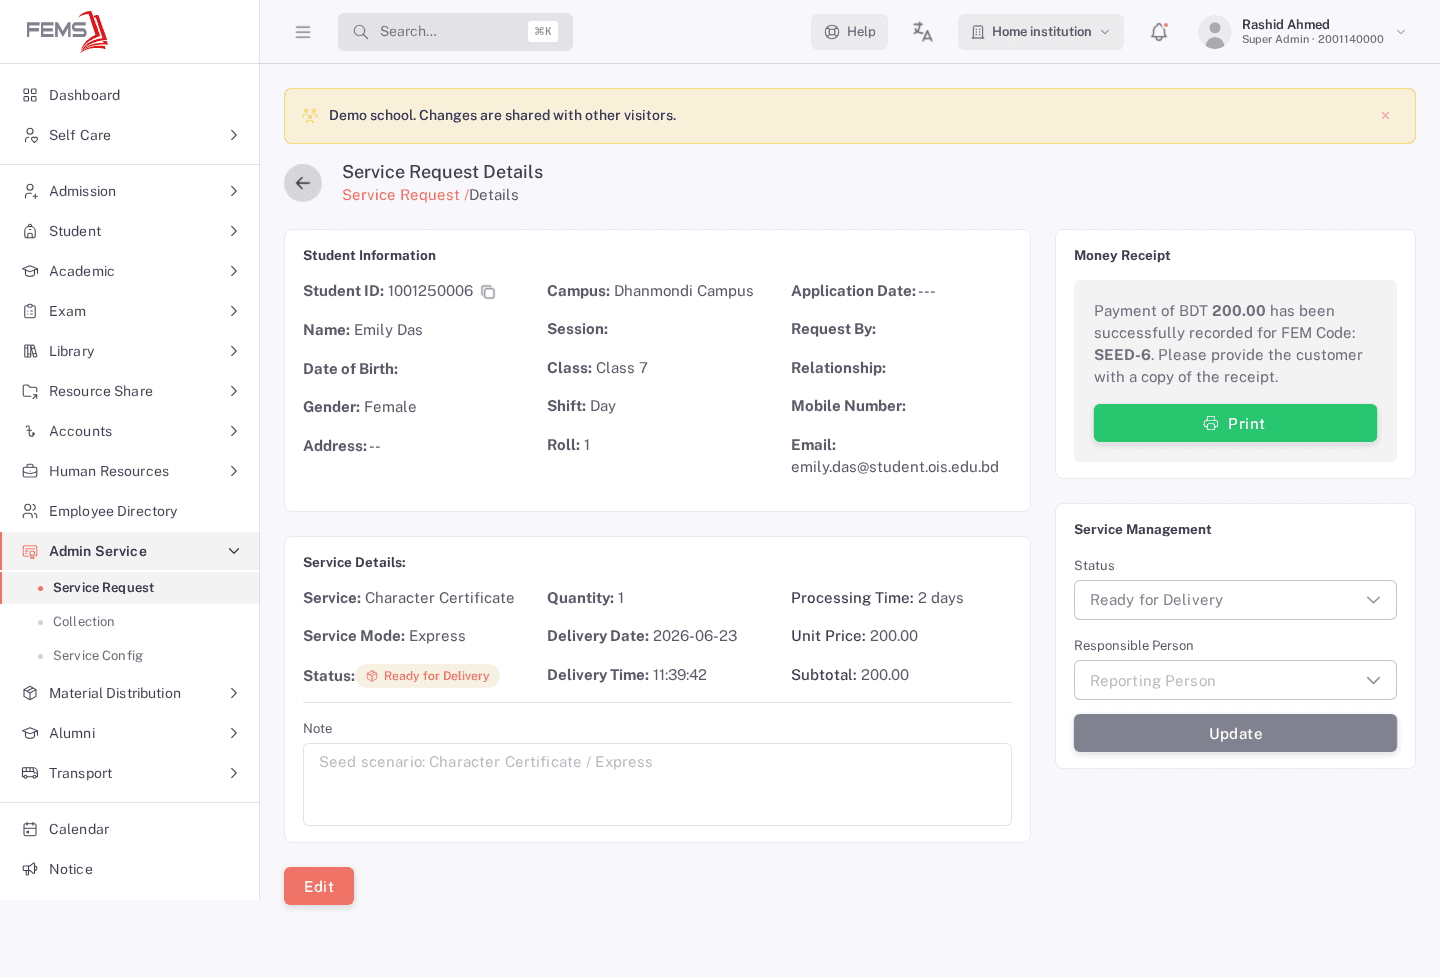Image resolution: width=1440 pixels, height=977 pixels.
Task: Open the notifications bell
Action: (1159, 32)
